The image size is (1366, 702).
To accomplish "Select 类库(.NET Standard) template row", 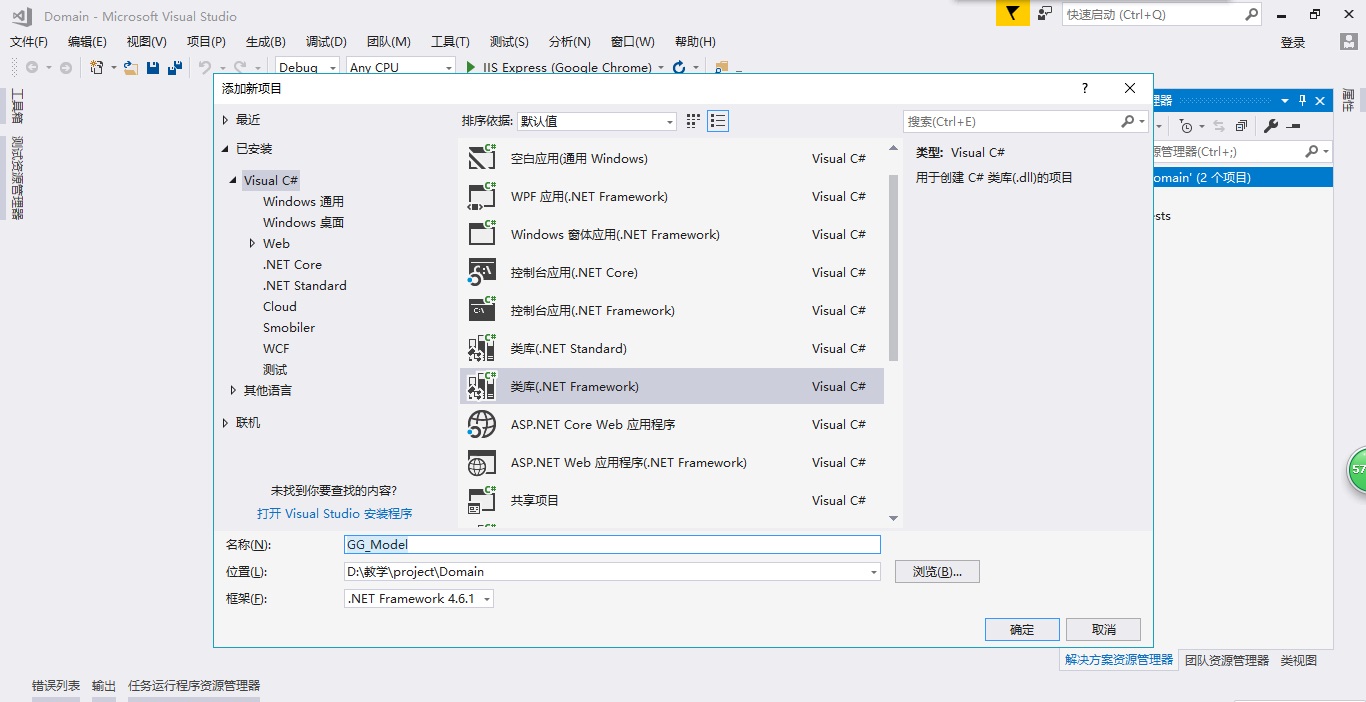I will tap(672, 348).
